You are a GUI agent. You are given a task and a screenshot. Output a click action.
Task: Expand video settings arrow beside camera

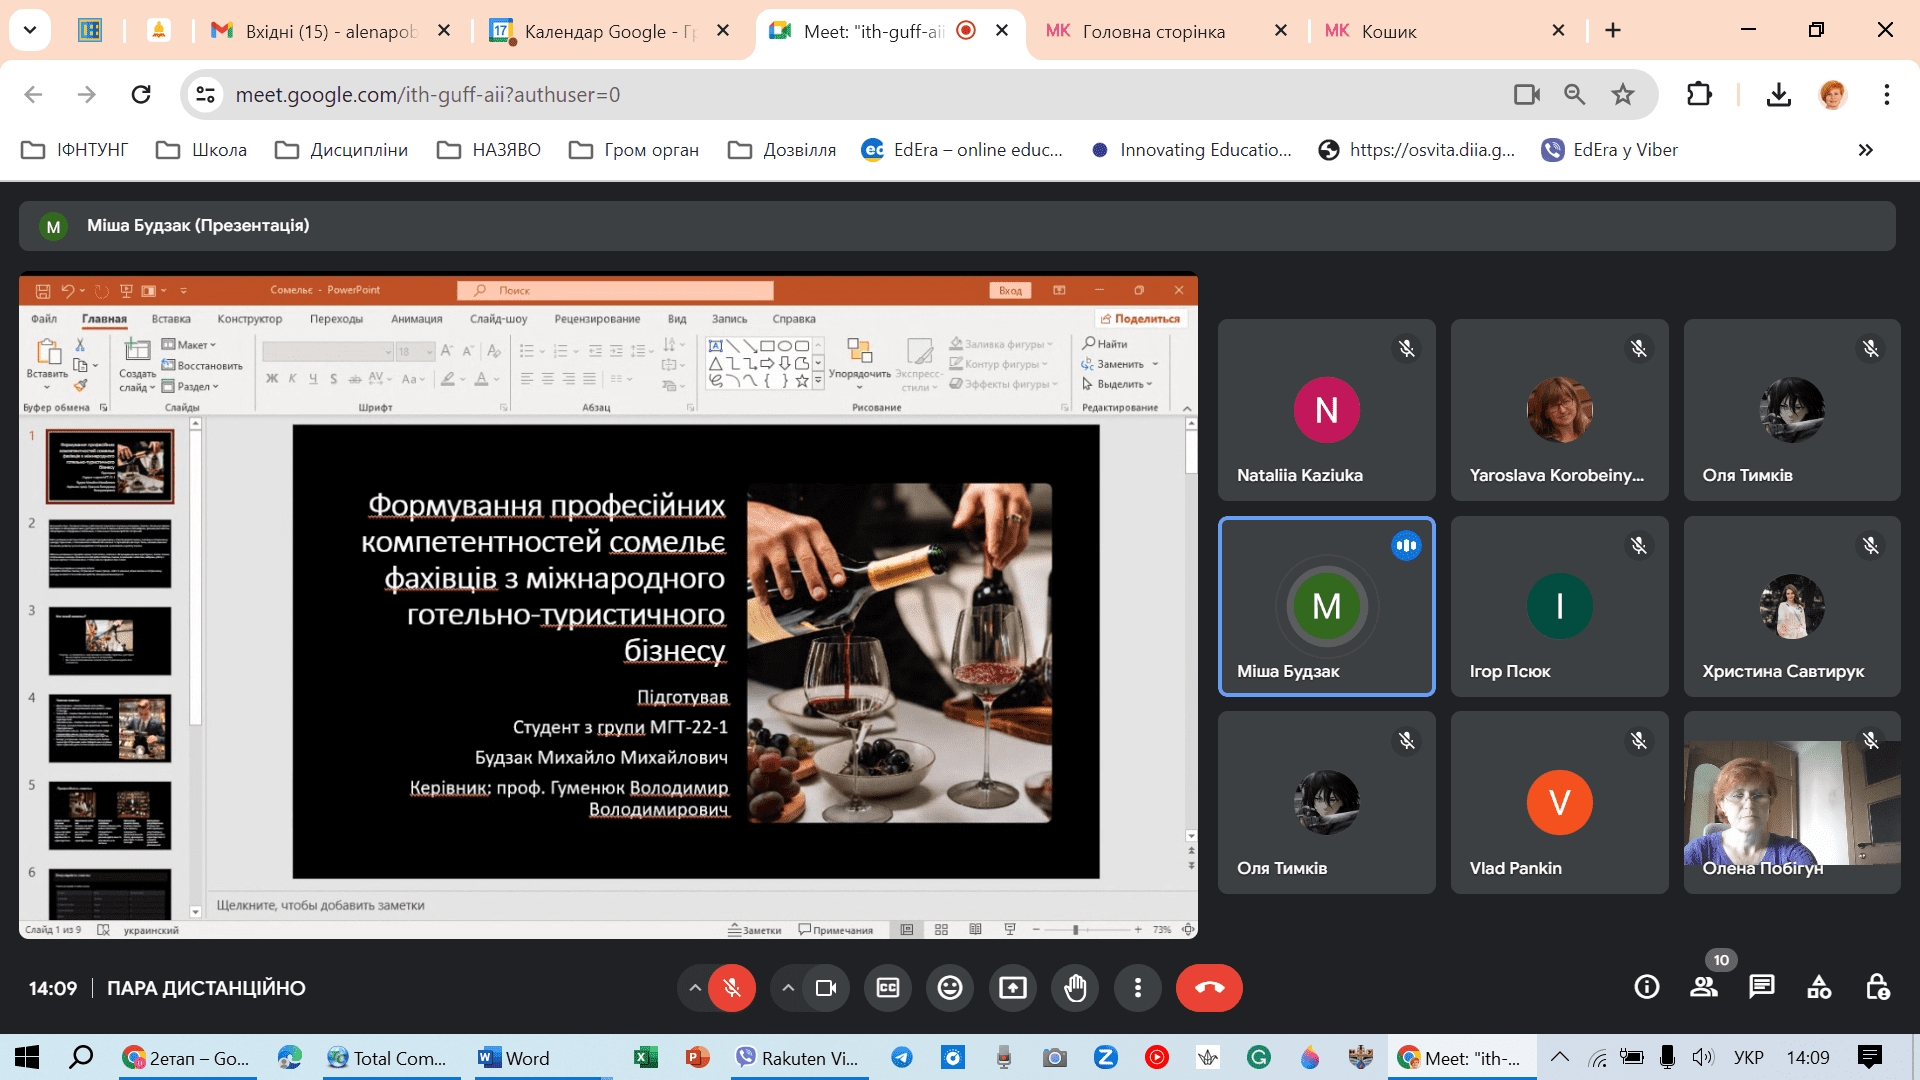788,988
